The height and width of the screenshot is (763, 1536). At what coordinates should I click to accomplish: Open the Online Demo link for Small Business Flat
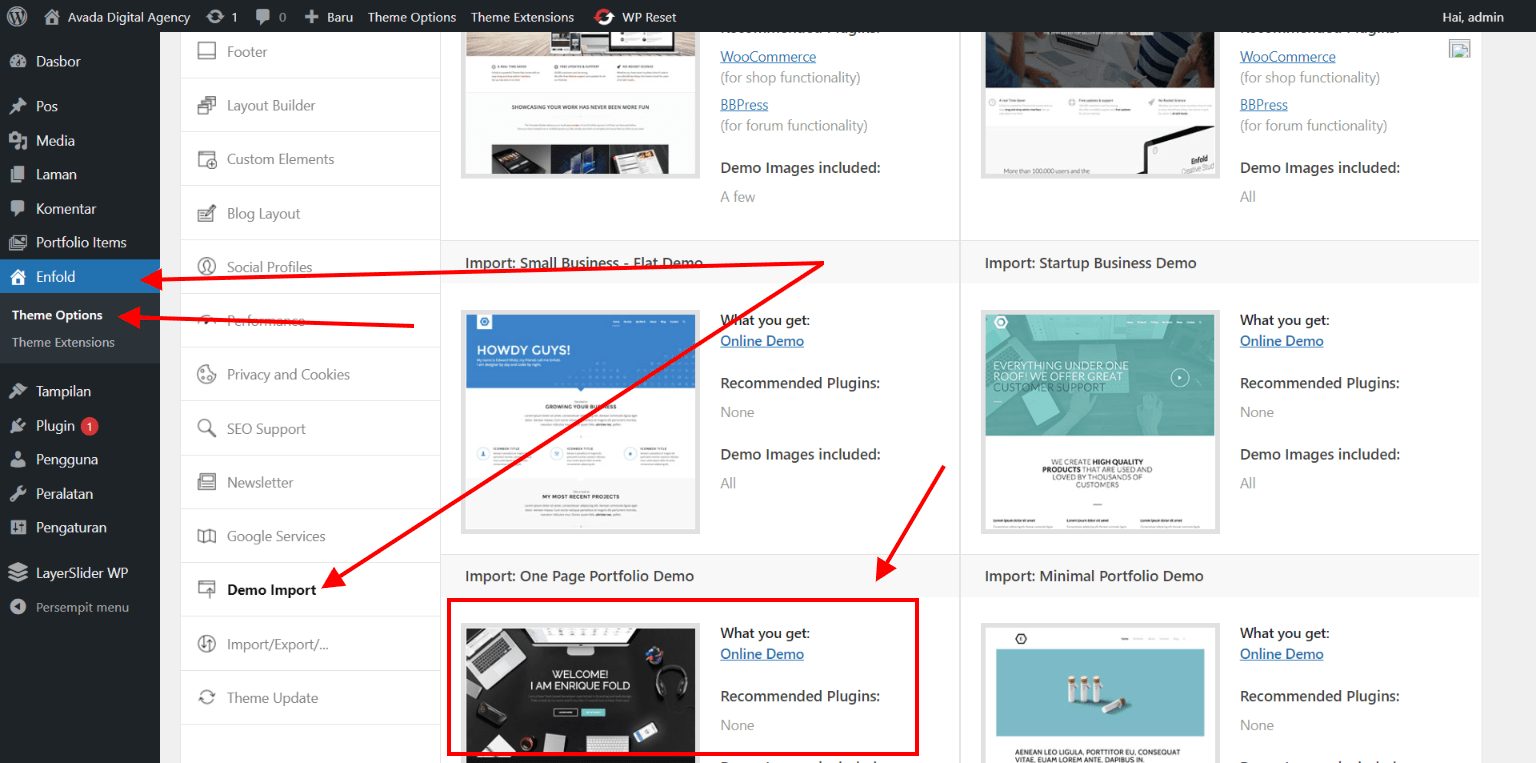tap(762, 341)
